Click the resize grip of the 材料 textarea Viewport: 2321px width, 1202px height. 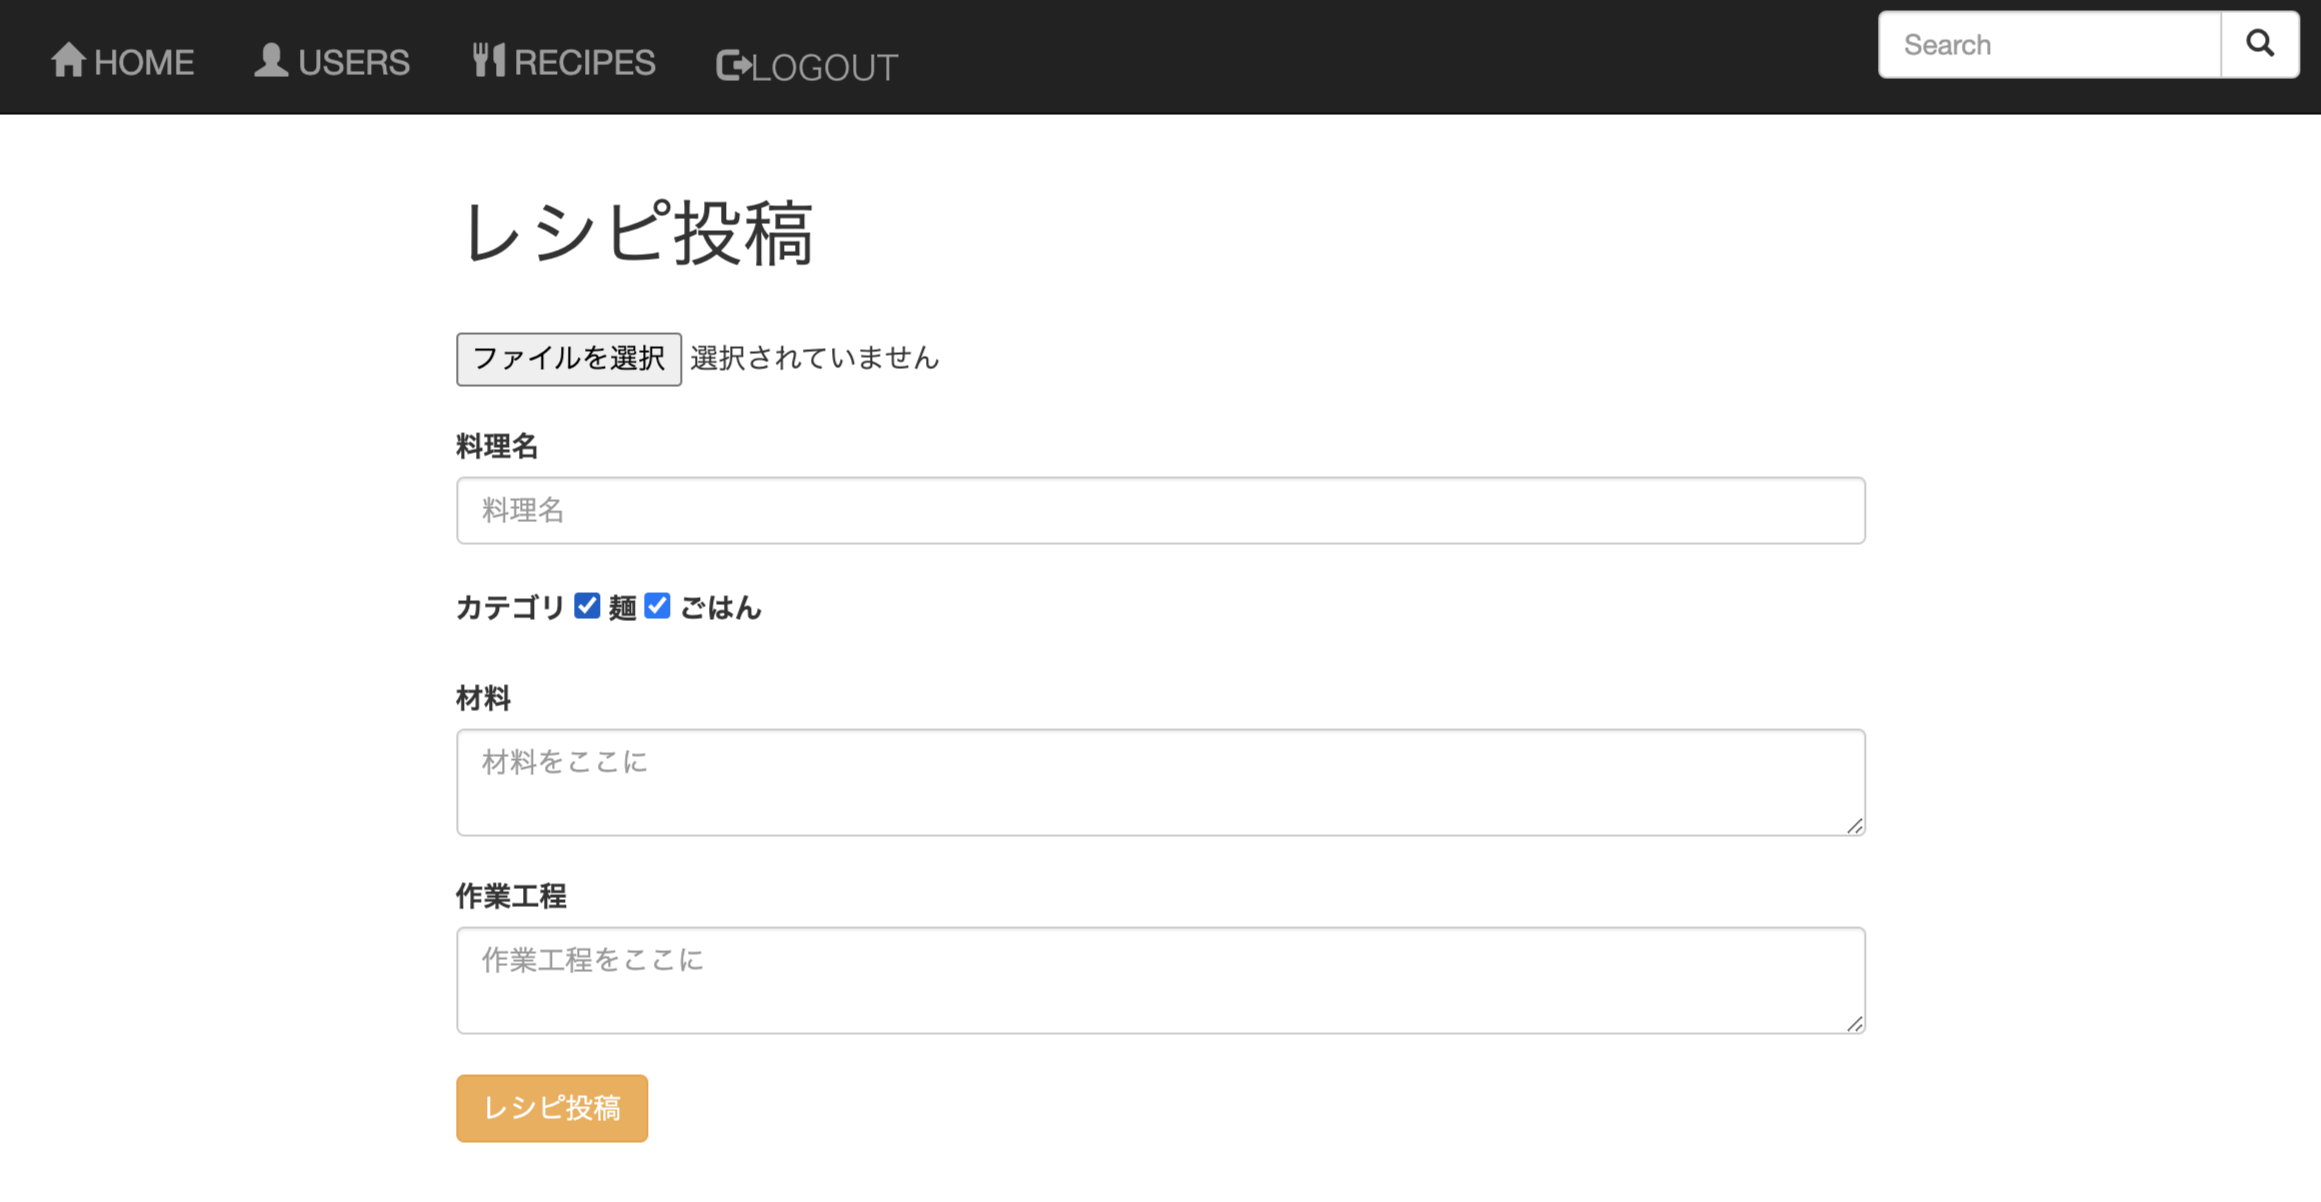(1855, 826)
